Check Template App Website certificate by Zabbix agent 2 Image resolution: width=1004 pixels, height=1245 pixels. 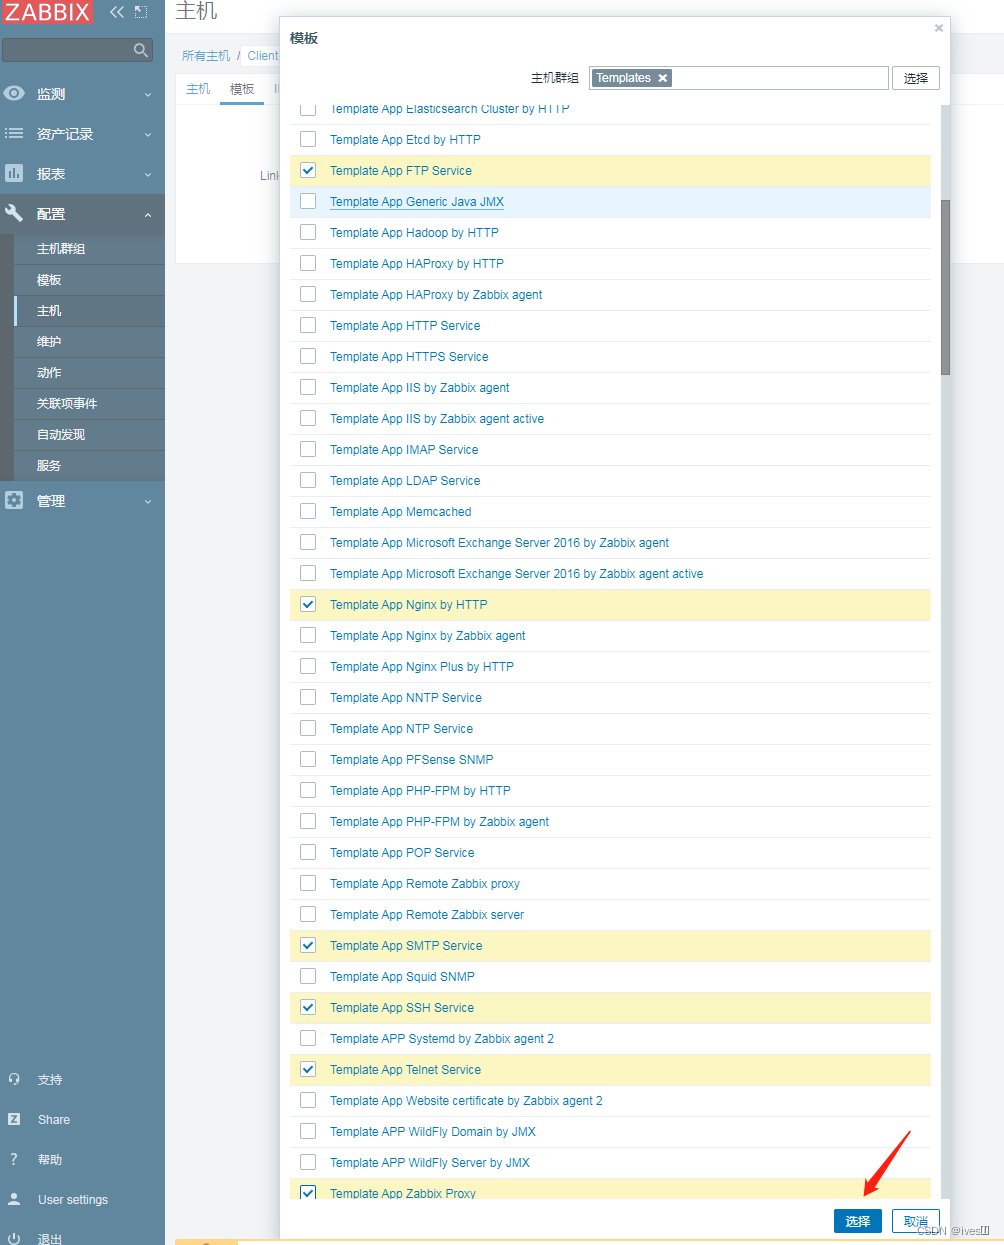[x=308, y=1100]
